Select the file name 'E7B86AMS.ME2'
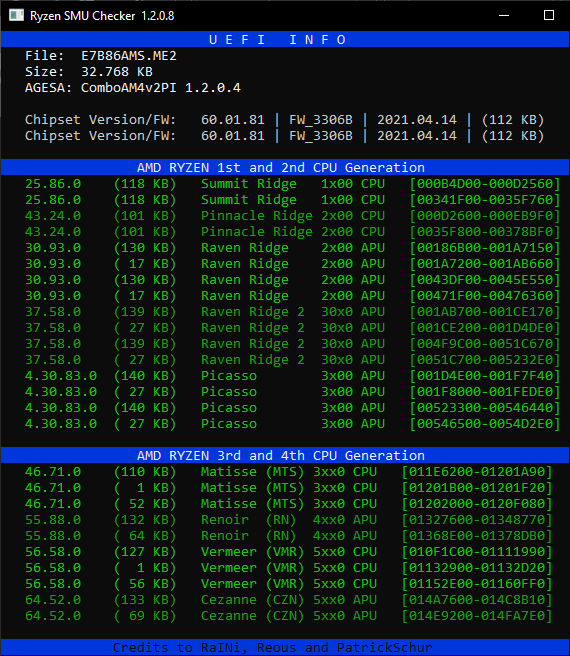570x656 pixels. [x=128, y=56]
